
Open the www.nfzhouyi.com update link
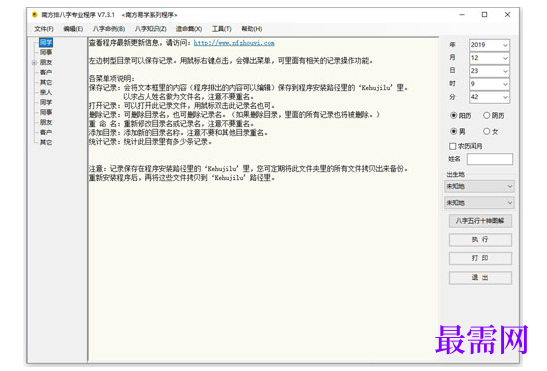pos(234,43)
